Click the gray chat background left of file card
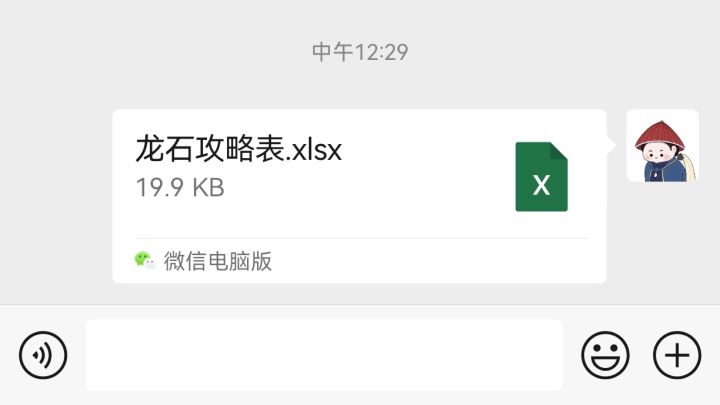This screenshot has height=405, width=720. [55, 196]
